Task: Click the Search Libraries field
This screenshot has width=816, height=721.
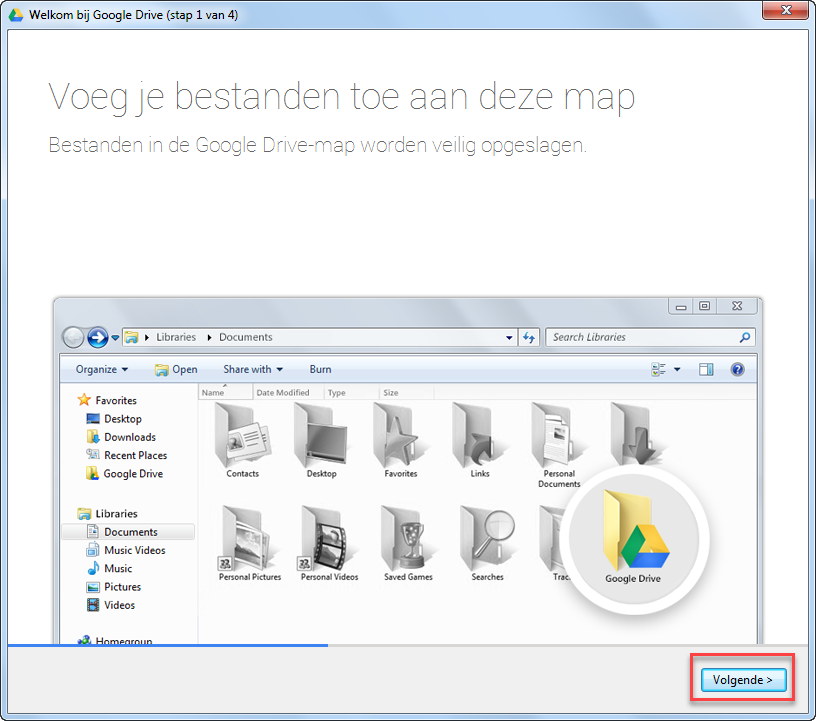Action: pos(649,337)
